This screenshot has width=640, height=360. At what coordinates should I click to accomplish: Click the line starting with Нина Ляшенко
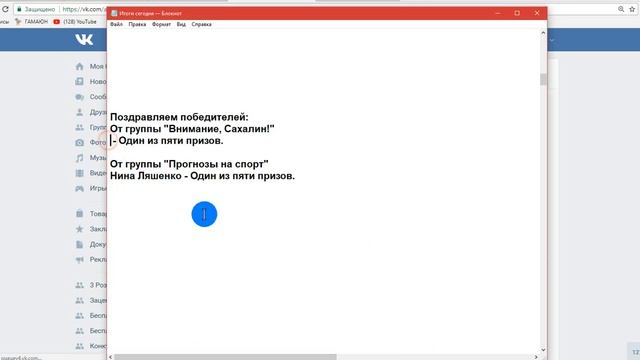coord(202,176)
